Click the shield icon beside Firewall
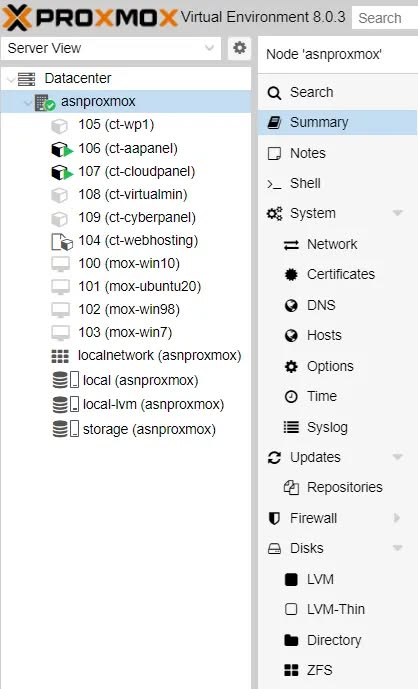The image size is (418, 689). click(274, 519)
